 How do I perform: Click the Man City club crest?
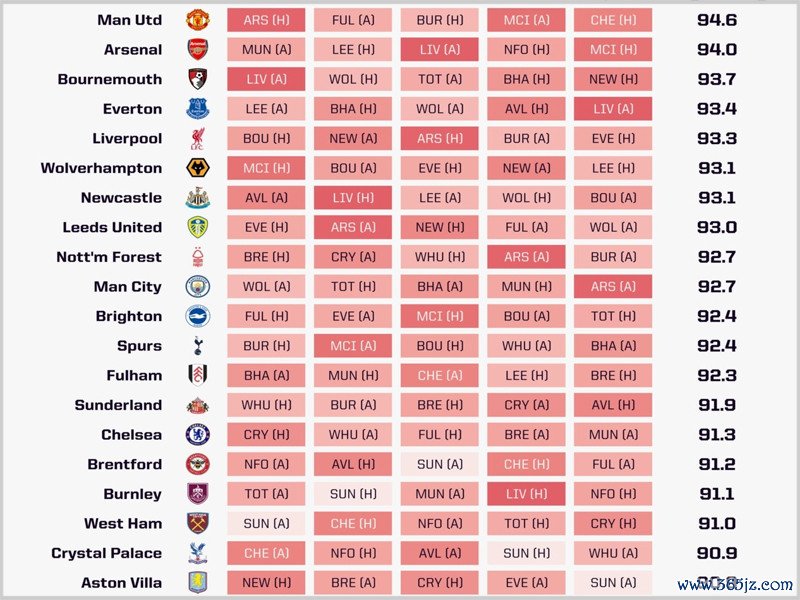197,287
